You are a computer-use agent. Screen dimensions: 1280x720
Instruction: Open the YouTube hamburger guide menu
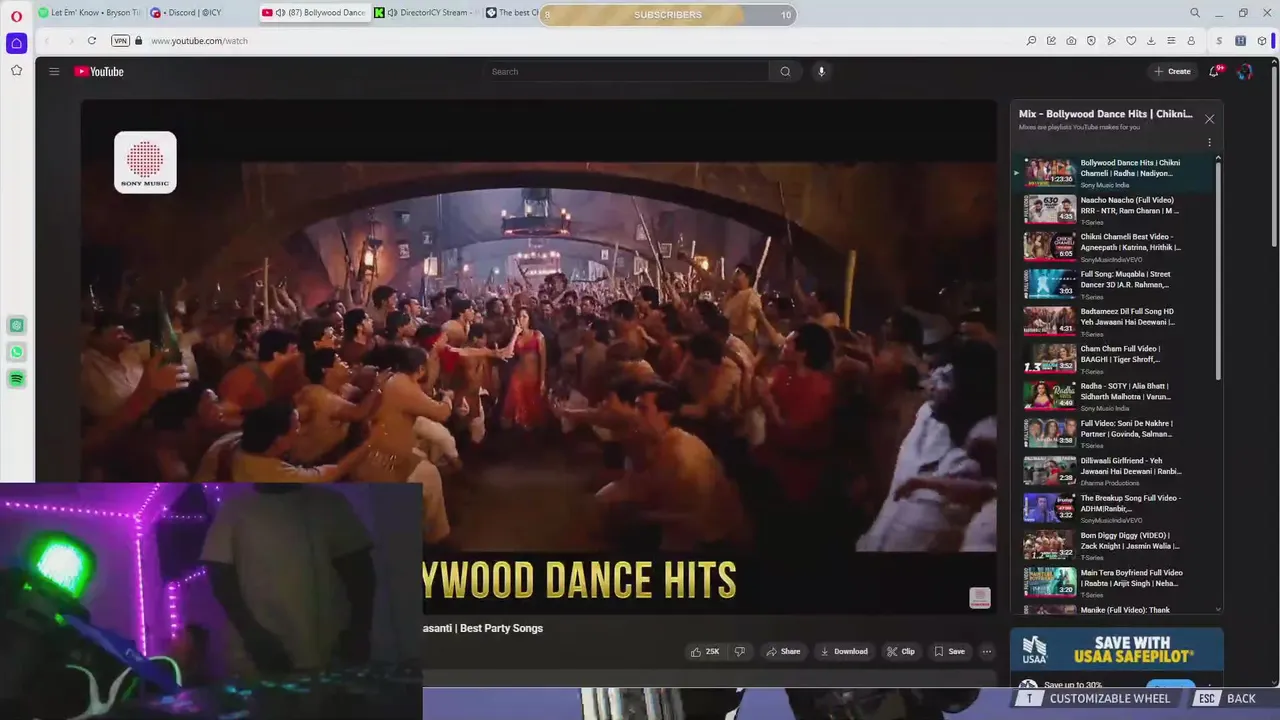54,71
